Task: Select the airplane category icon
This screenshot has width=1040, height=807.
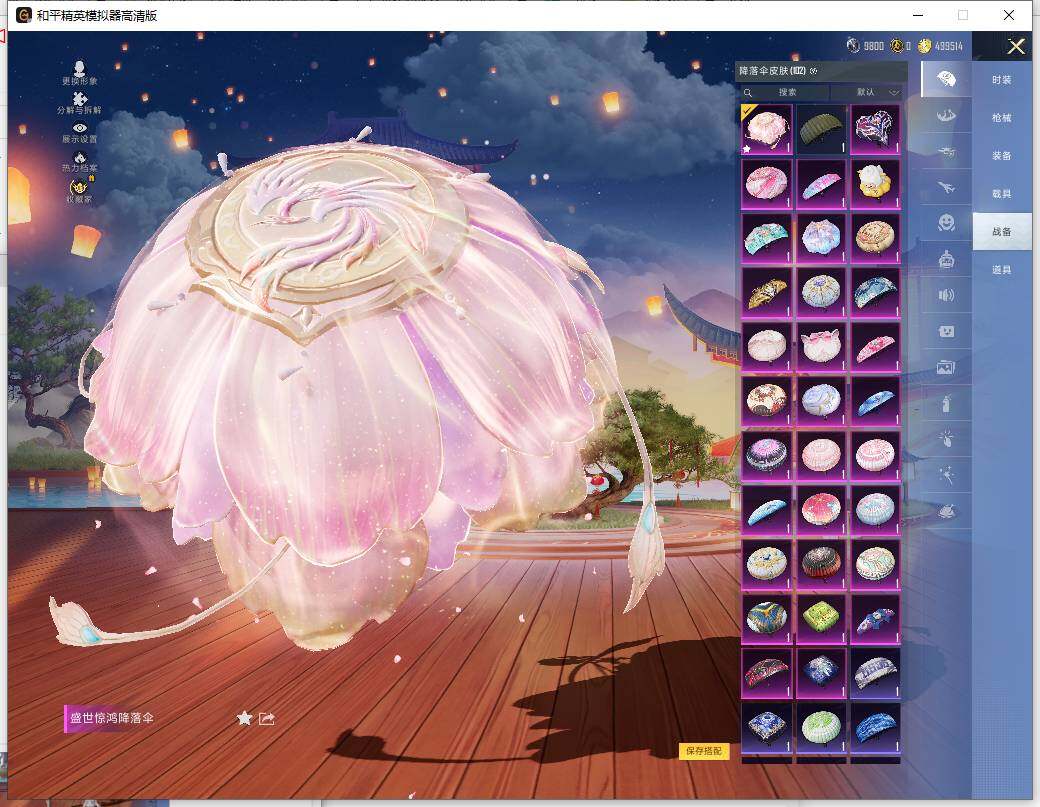Action: pos(946,188)
